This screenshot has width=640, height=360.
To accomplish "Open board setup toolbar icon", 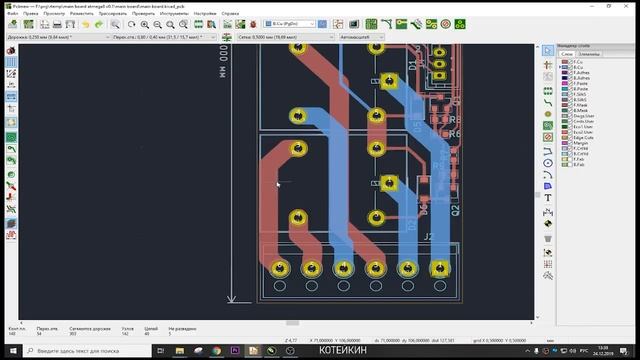I will (x=29, y=24).
